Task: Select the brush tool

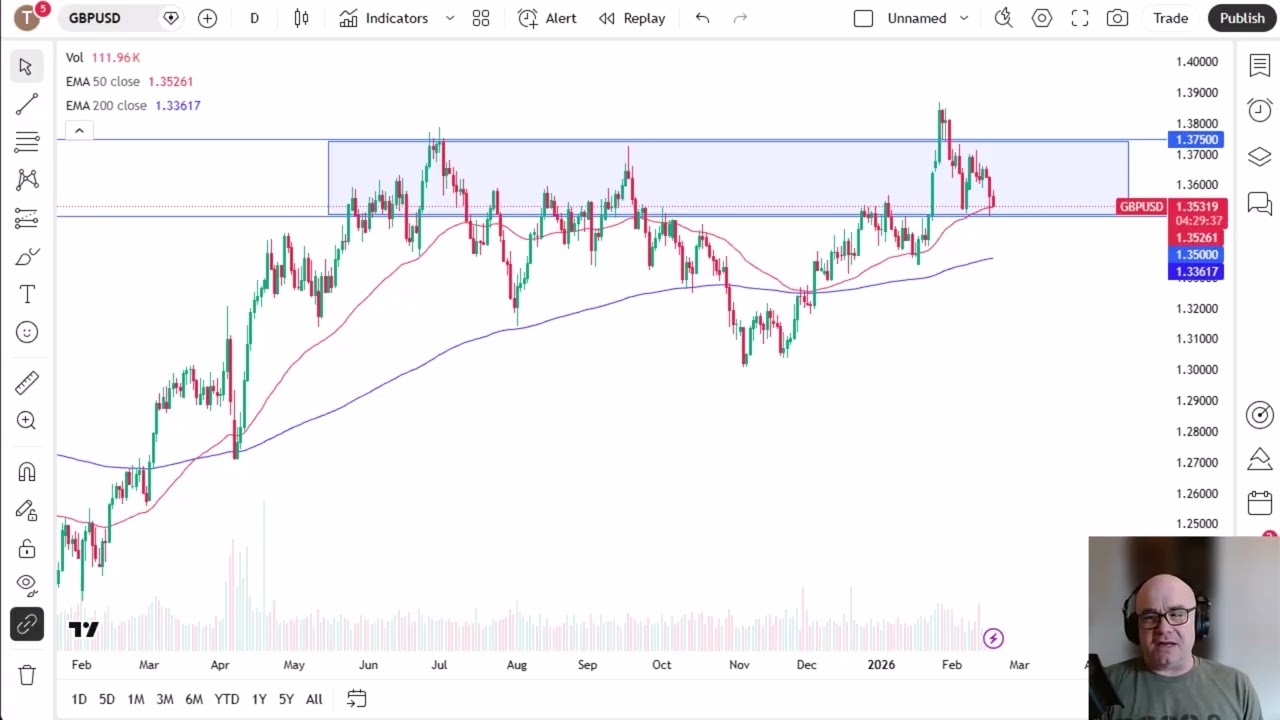Action: pos(26,257)
